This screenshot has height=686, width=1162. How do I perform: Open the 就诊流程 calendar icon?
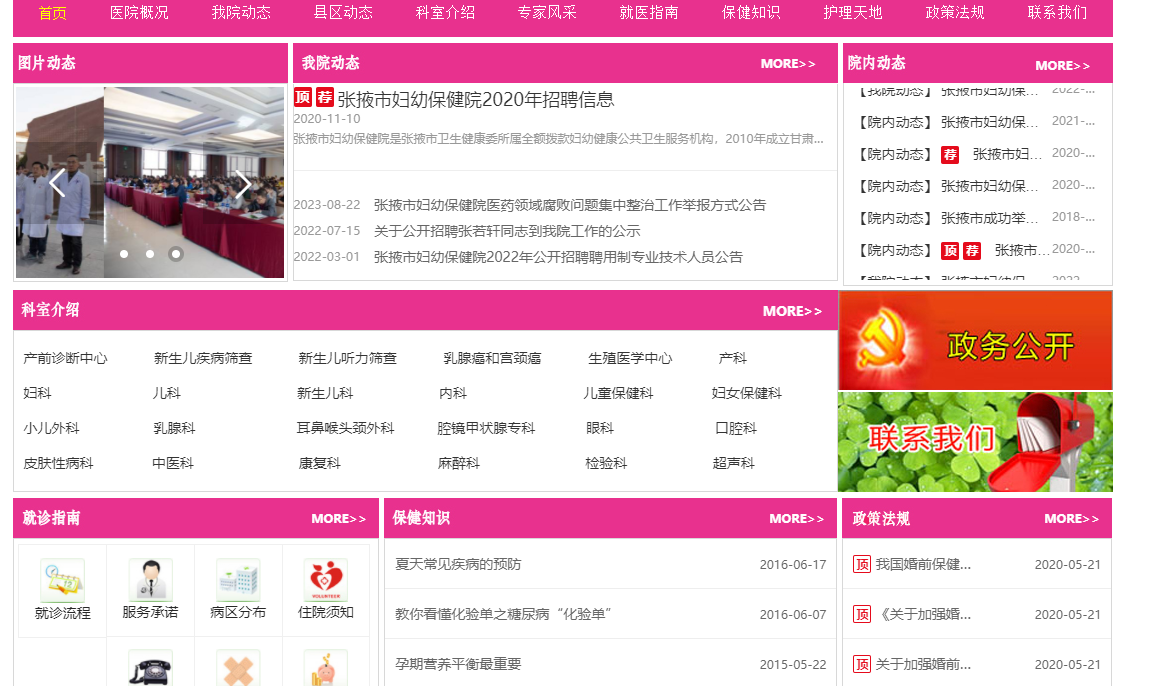62,580
